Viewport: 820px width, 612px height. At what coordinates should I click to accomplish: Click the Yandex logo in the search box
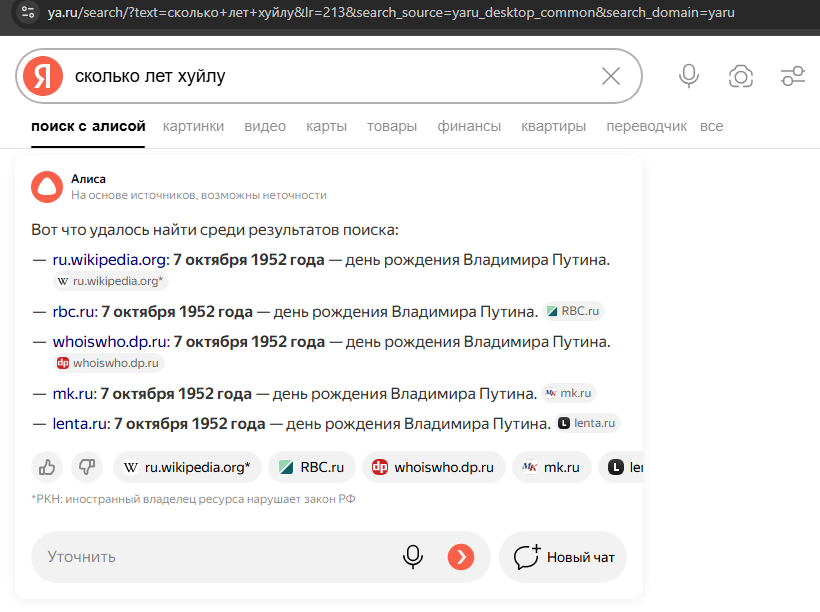[43, 76]
